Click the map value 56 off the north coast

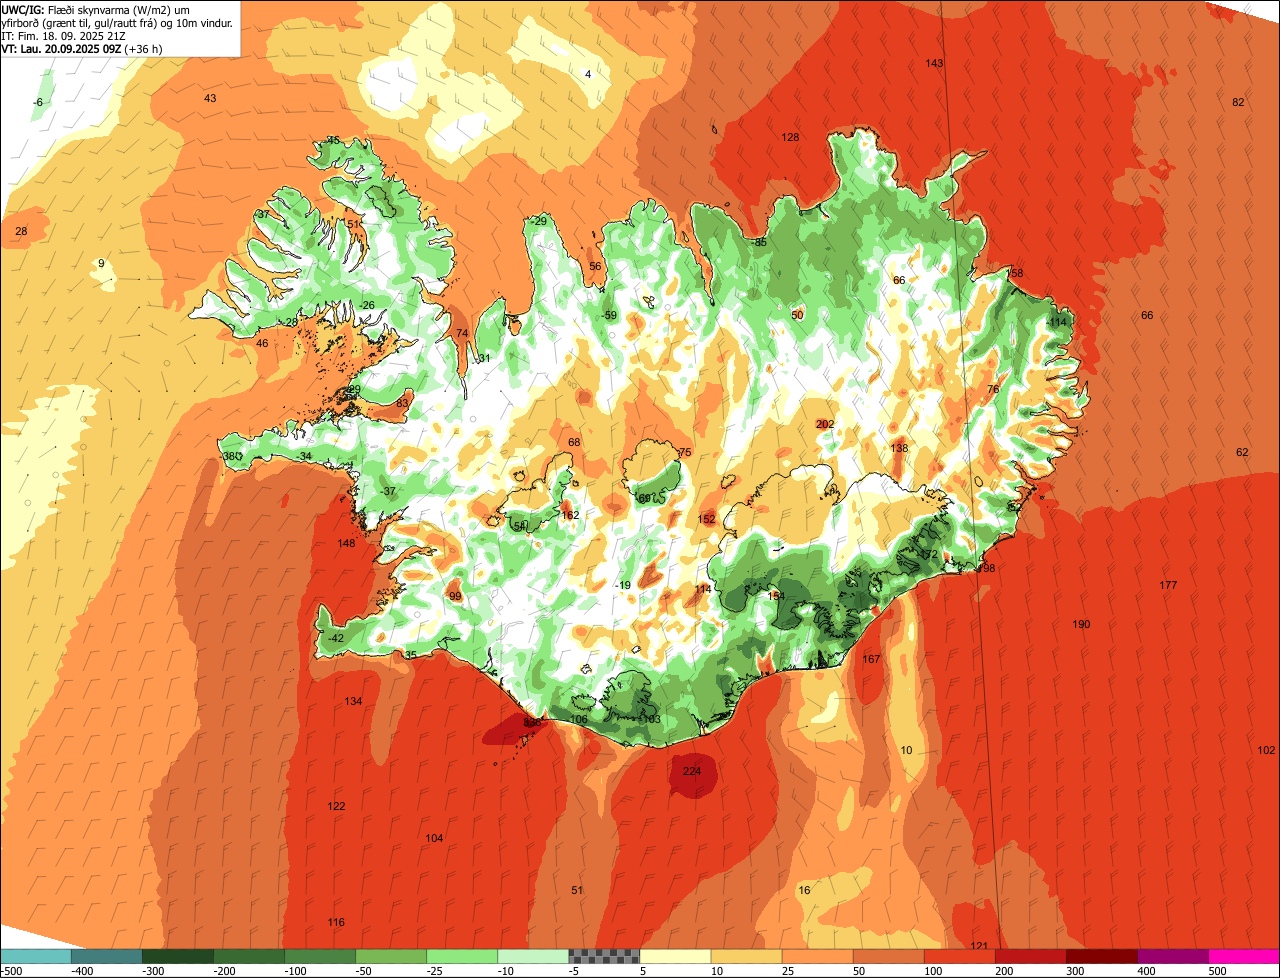(595, 266)
